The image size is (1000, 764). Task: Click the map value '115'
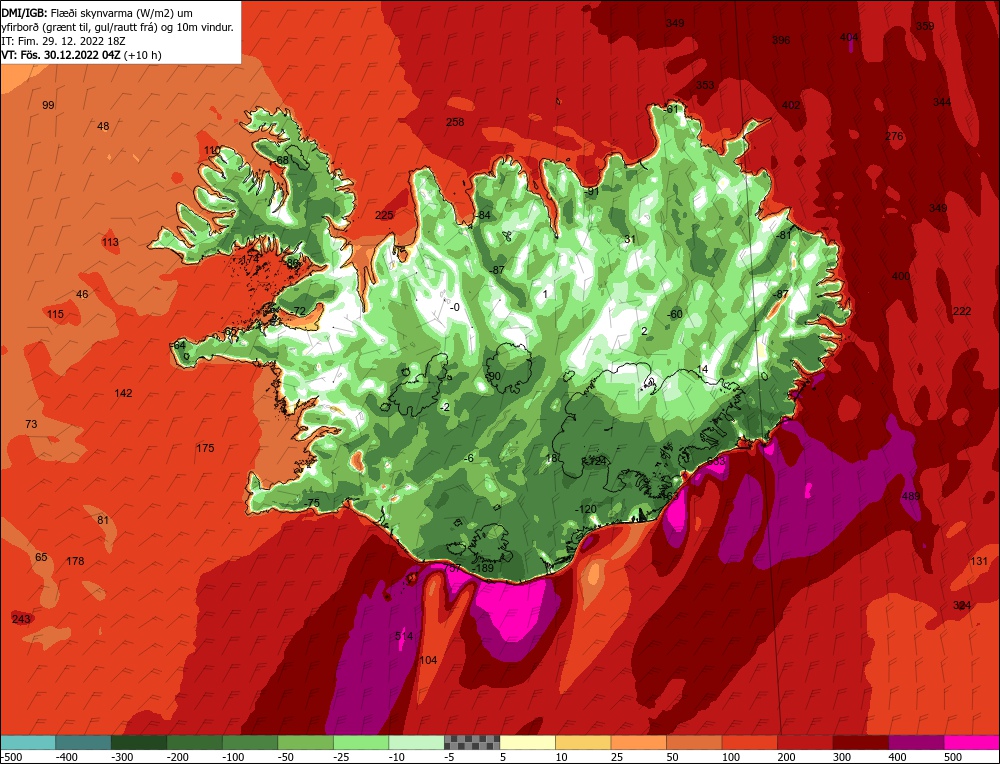click(x=55, y=314)
